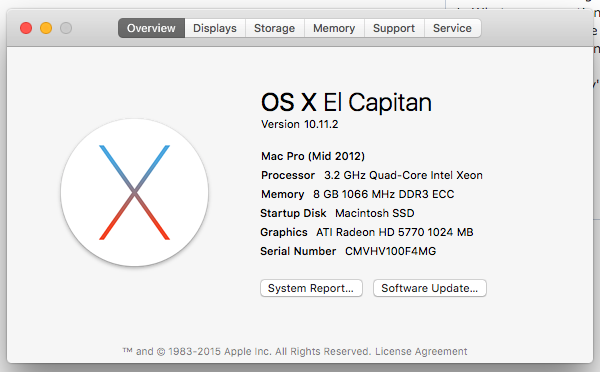Screen dimensions: 600x372
Task: Click the OS X El Capitan title
Action: click(346, 102)
